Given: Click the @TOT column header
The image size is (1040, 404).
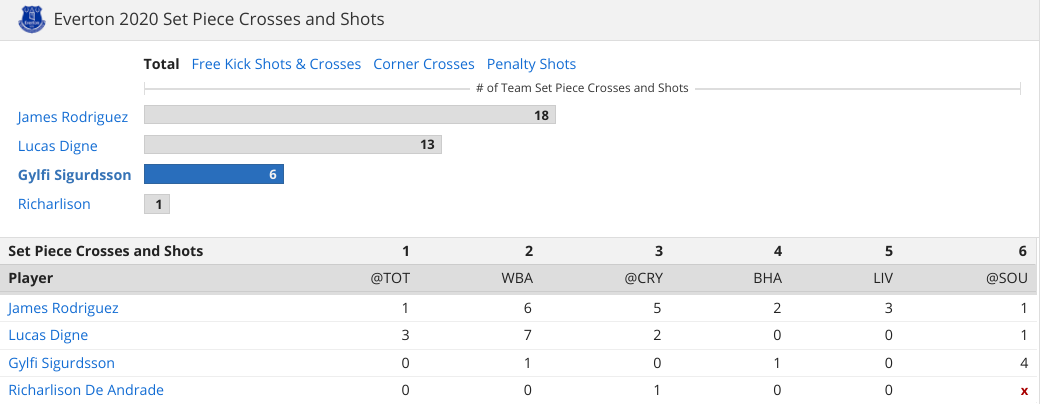Looking at the screenshot, I should click(390, 278).
